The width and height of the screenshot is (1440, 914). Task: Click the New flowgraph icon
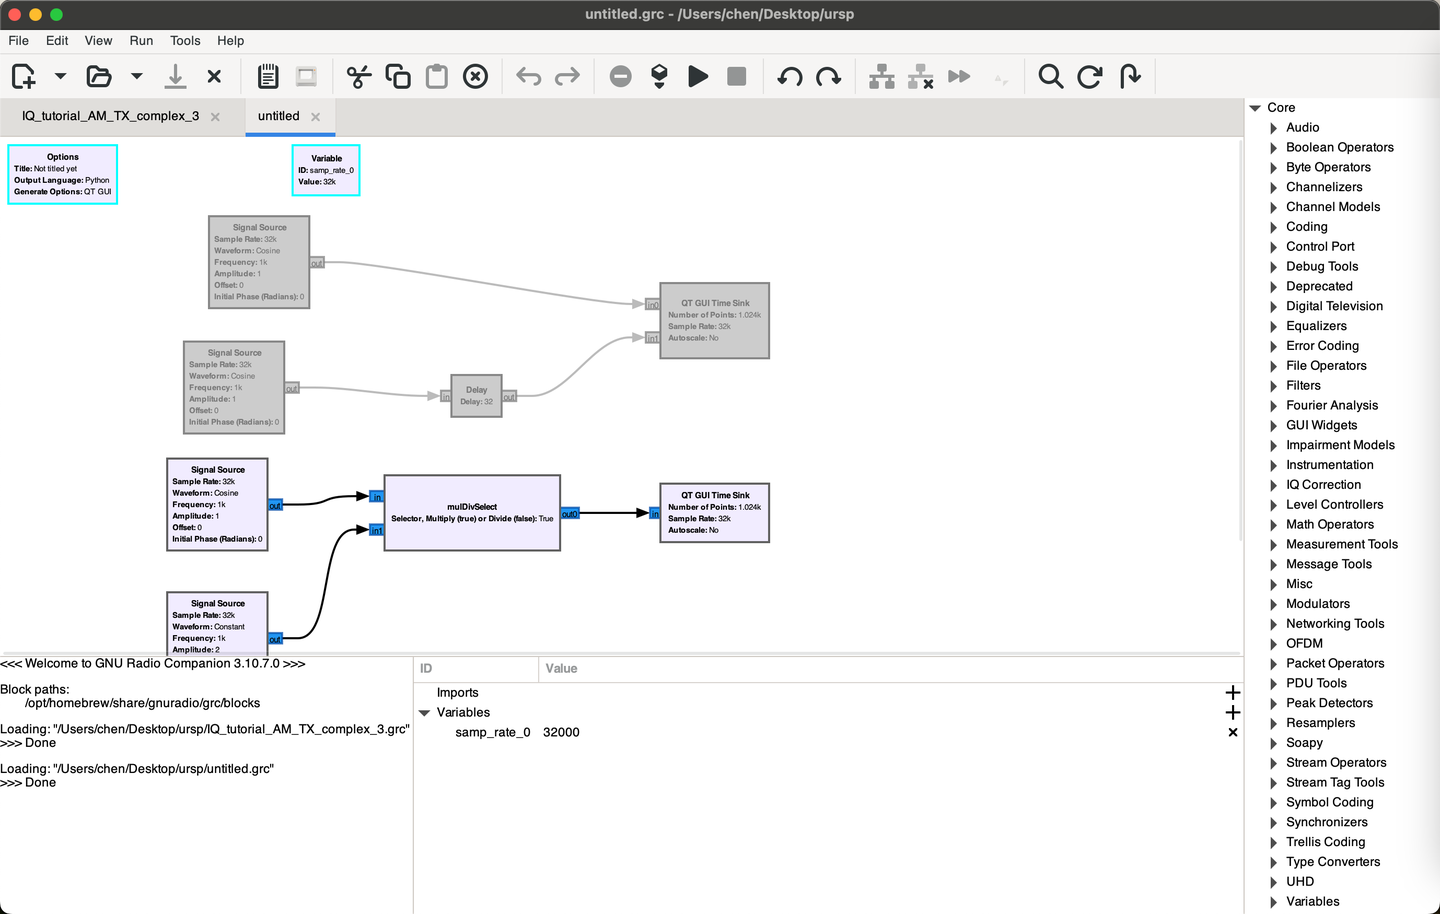point(23,76)
